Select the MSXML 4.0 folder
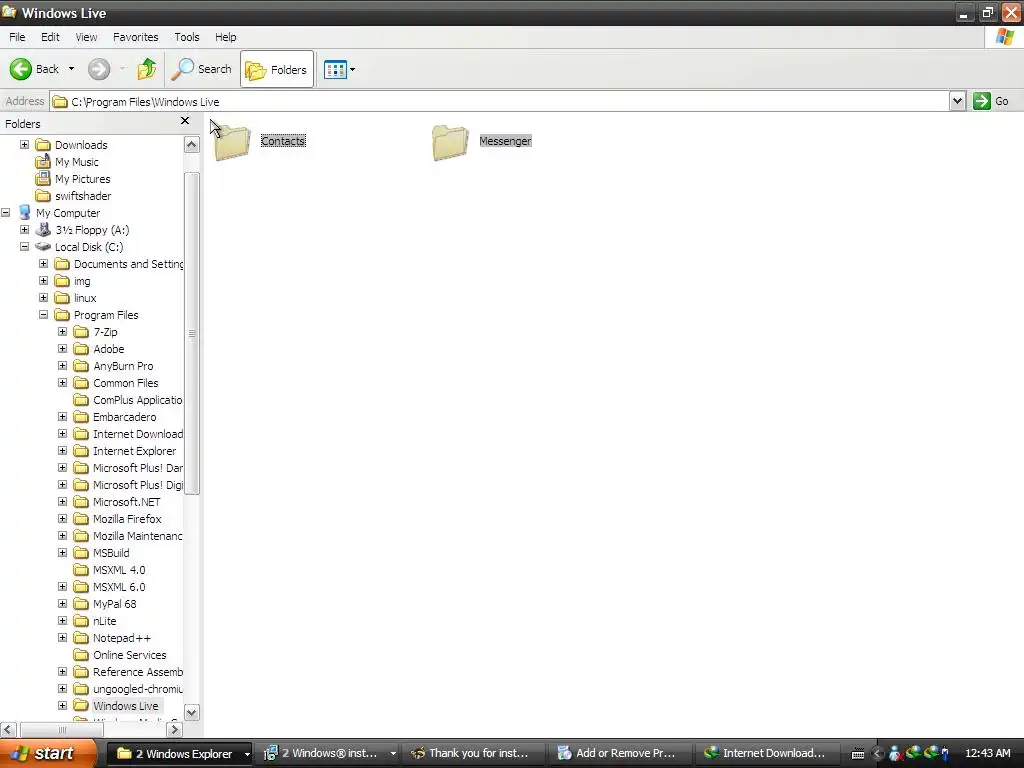Image resolution: width=1024 pixels, height=768 pixels. click(x=119, y=569)
